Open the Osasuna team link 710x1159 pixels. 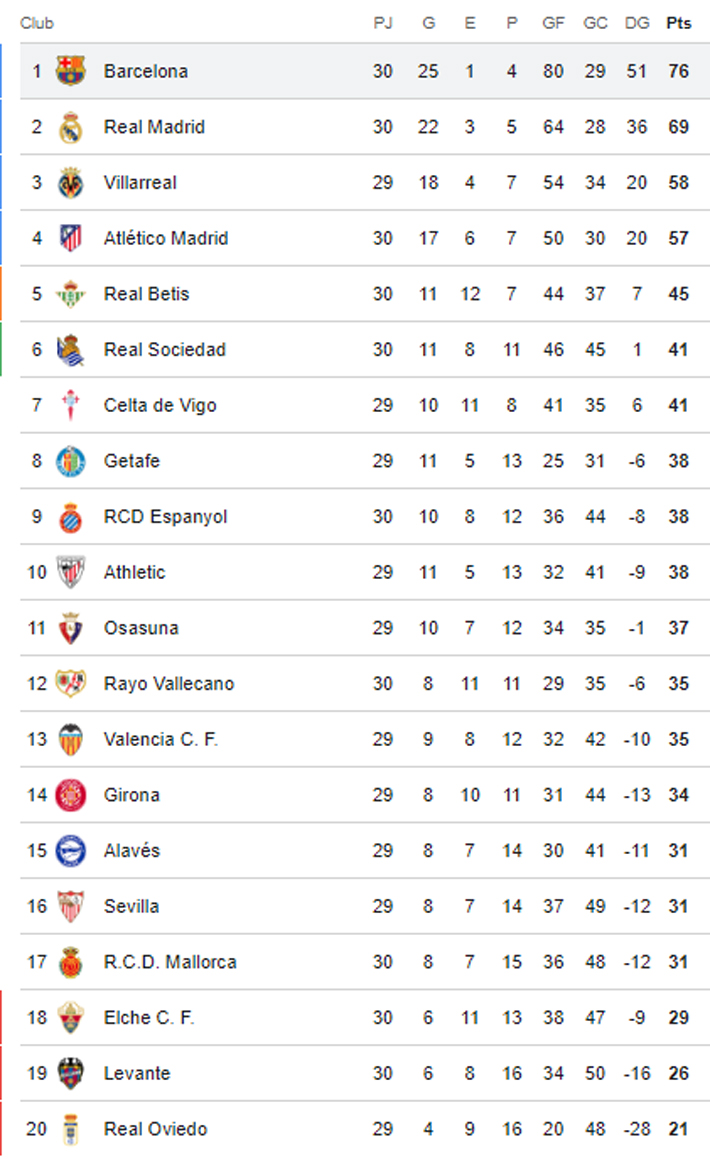141,628
